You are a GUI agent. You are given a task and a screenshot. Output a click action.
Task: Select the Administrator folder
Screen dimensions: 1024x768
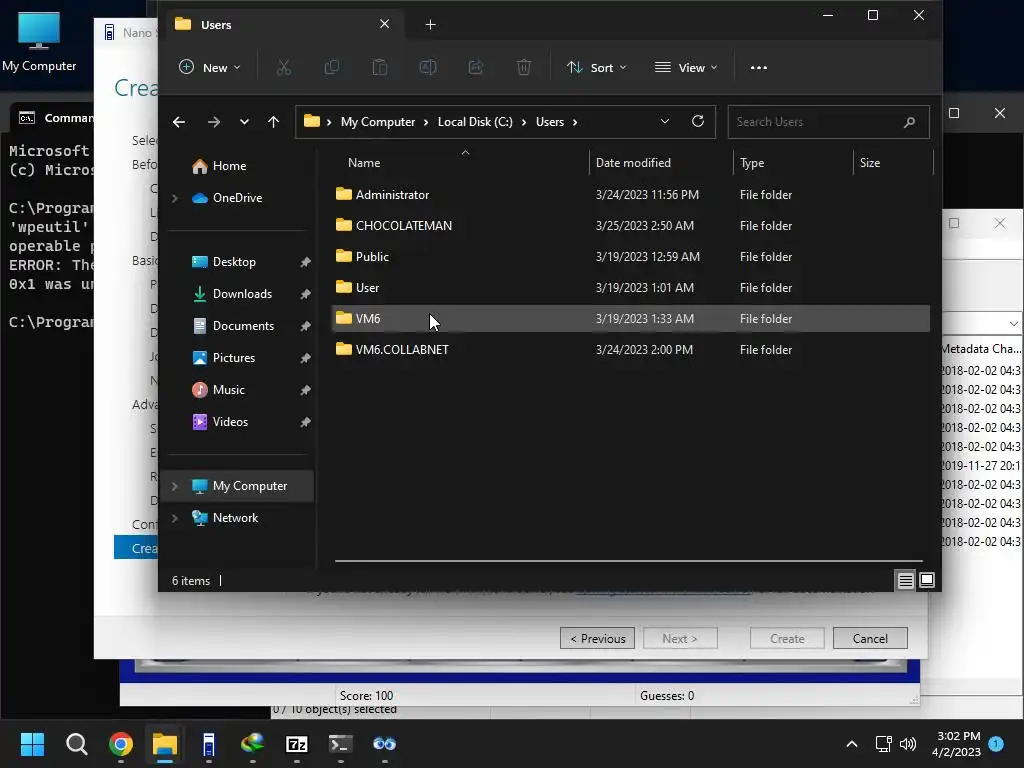630,195
